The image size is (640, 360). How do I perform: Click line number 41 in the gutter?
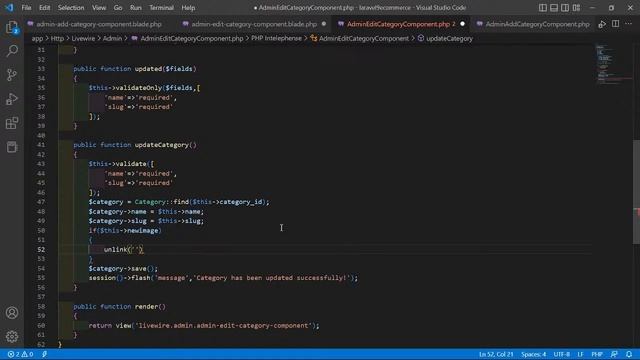click(41, 144)
